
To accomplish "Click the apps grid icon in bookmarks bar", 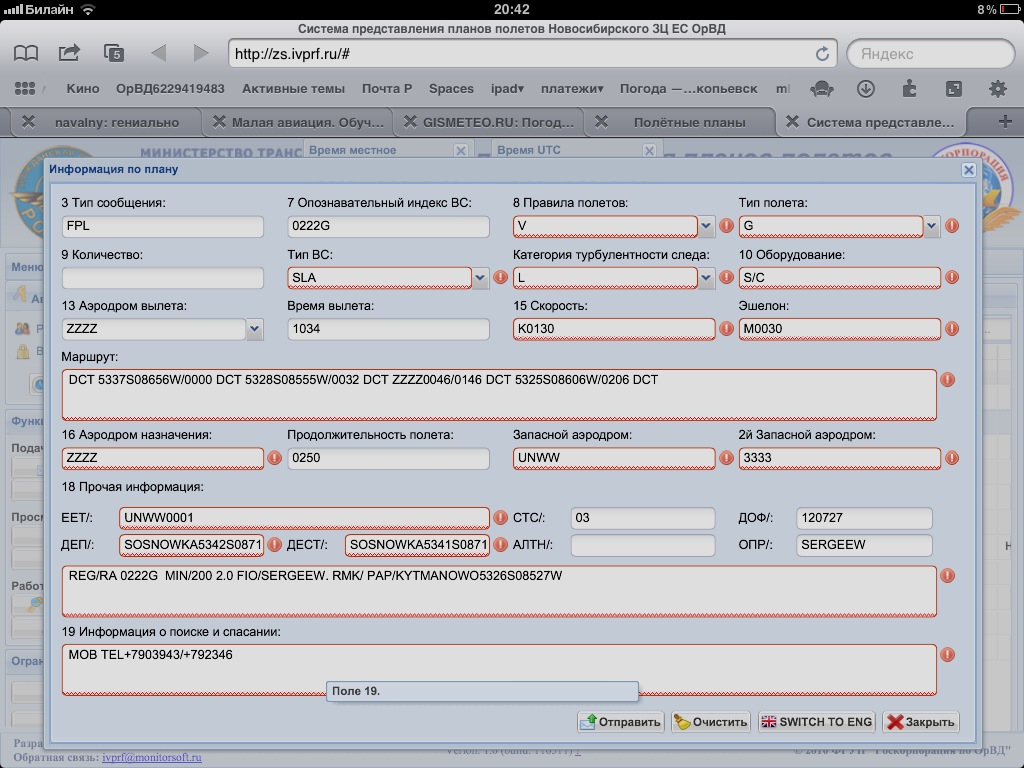I will click(25, 88).
